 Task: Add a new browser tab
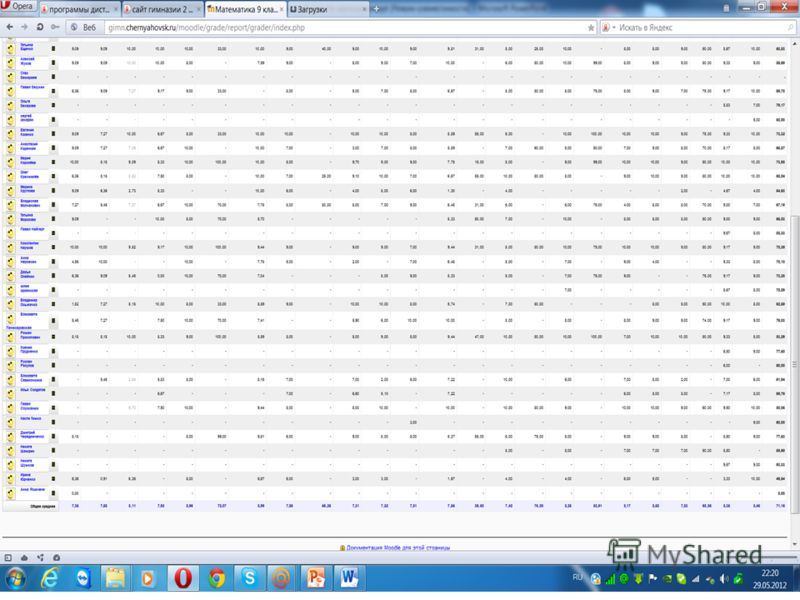(x=377, y=9)
